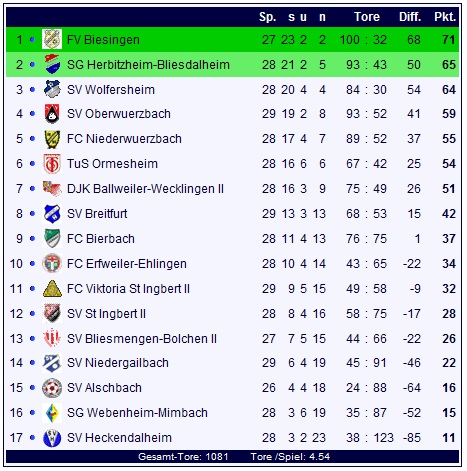Open the SV Niedergailbach team entry
This screenshot has width=467, height=471.
click(118, 363)
